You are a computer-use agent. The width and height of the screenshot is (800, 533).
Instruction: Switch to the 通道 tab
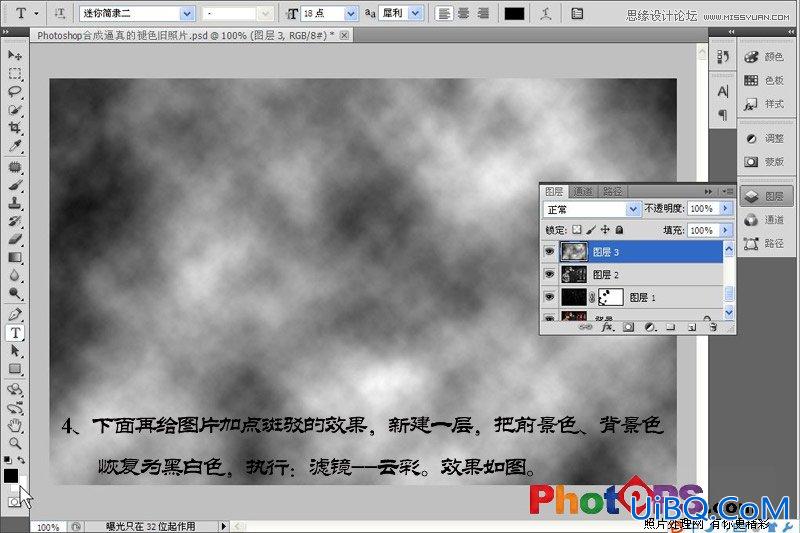point(583,191)
